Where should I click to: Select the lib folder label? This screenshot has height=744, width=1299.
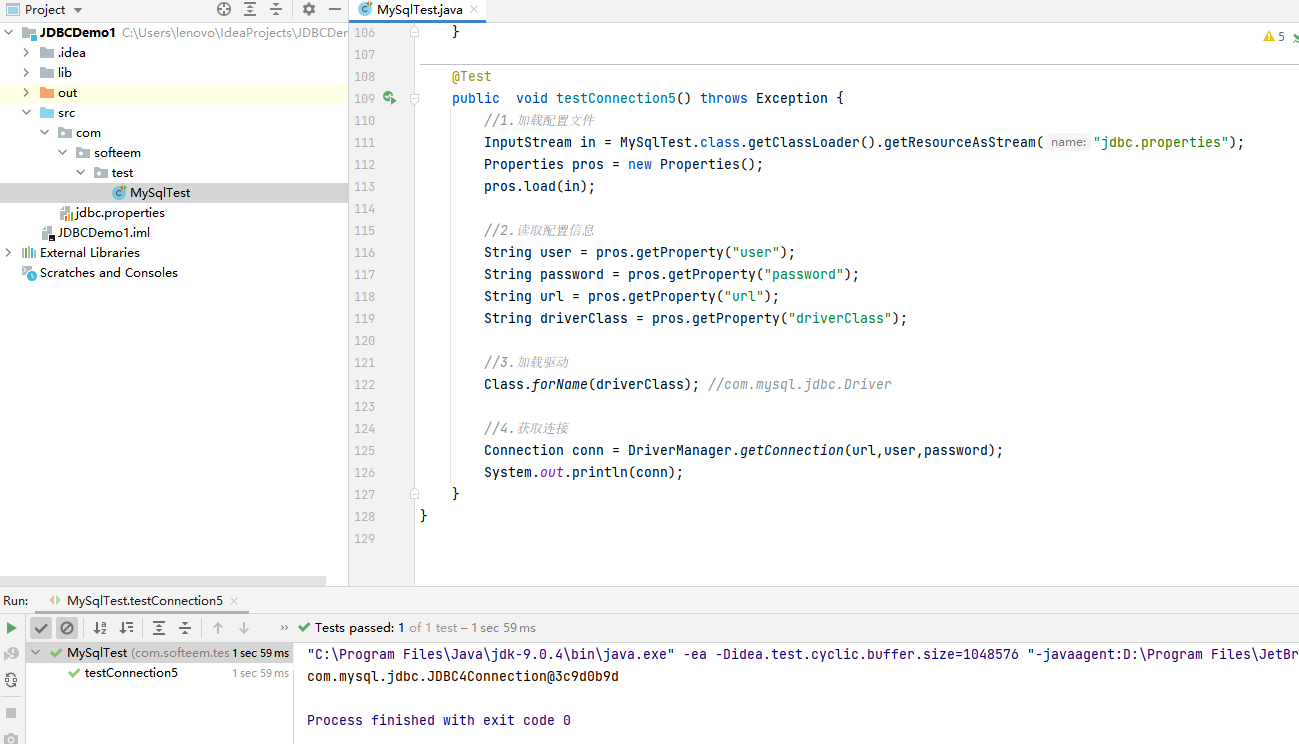[65, 72]
